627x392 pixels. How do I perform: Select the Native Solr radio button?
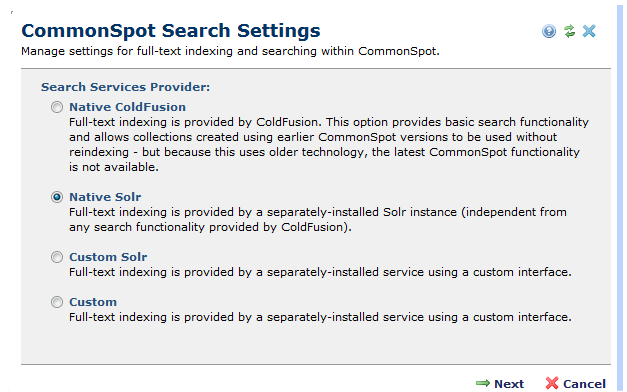coord(57,197)
